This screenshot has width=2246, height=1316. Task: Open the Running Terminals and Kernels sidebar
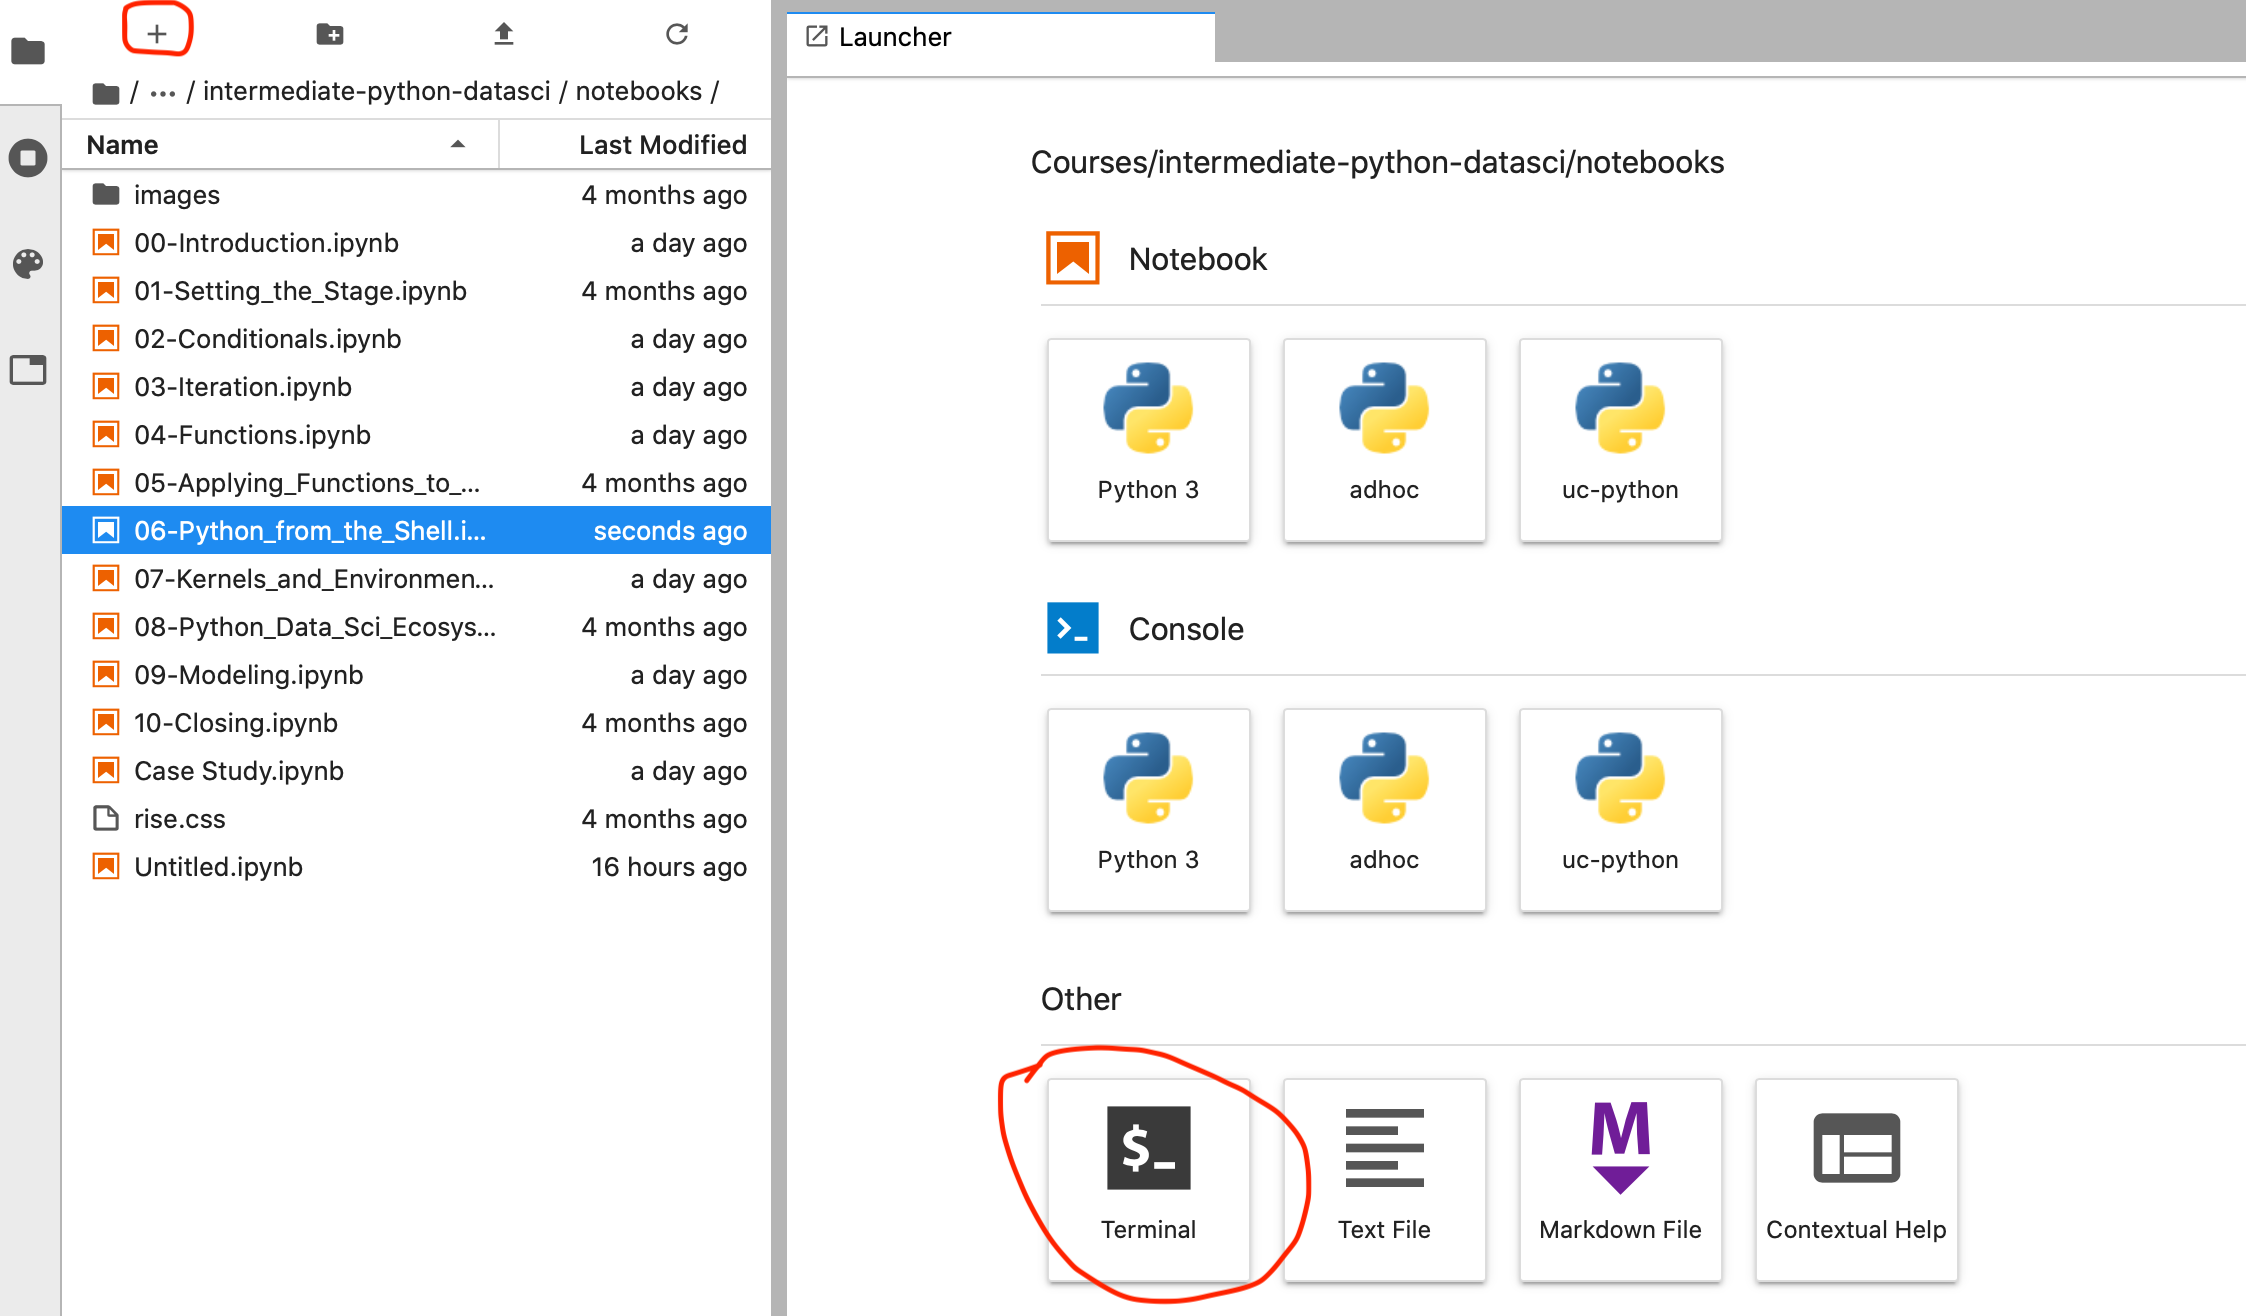coord(28,158)
